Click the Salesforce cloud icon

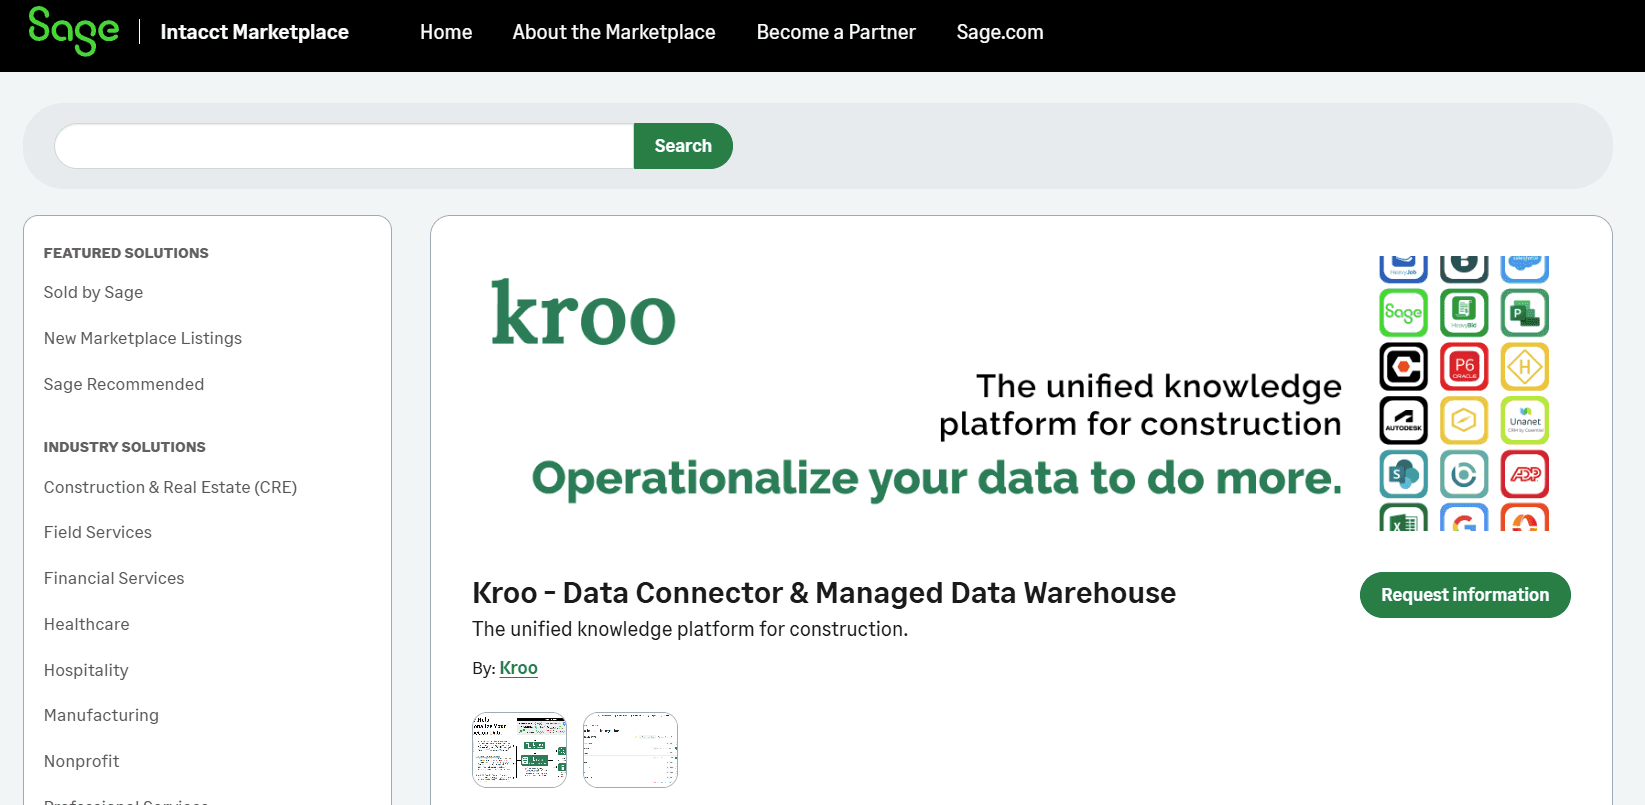[1525, 269]
